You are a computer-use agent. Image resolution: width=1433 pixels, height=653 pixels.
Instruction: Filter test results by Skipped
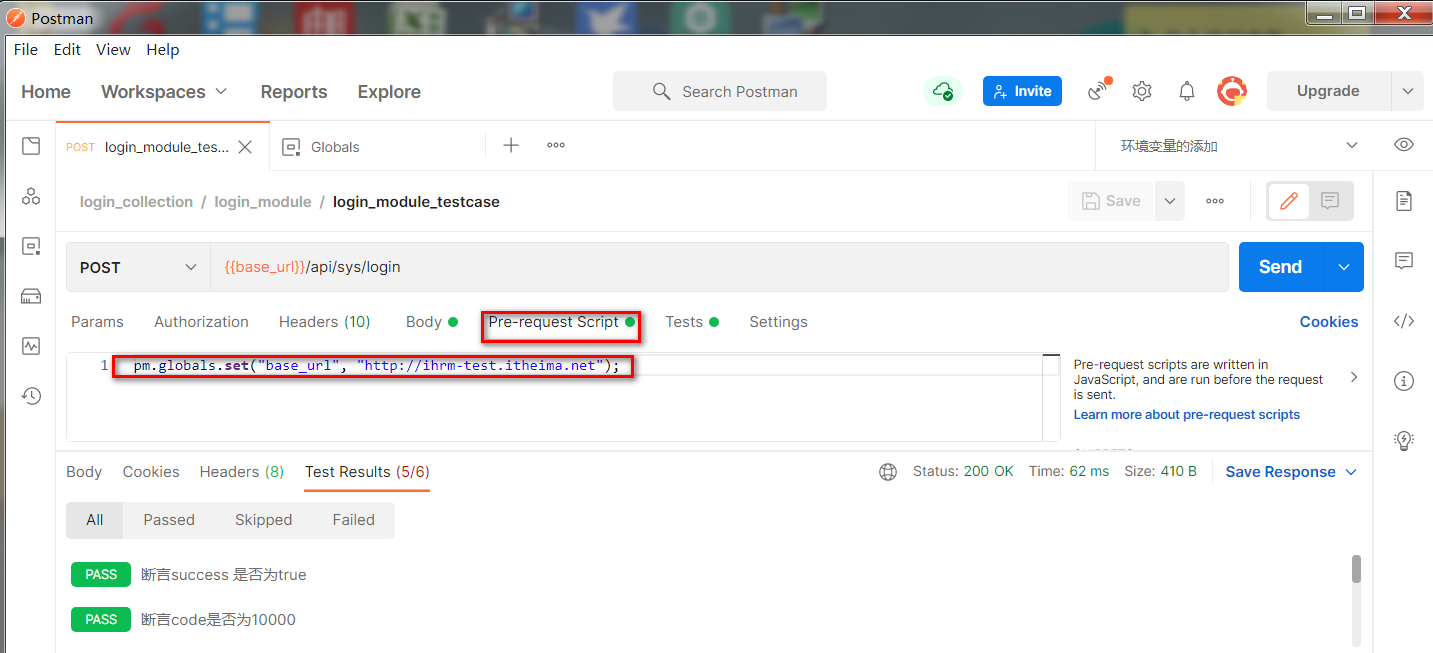(x=263, y=520)
